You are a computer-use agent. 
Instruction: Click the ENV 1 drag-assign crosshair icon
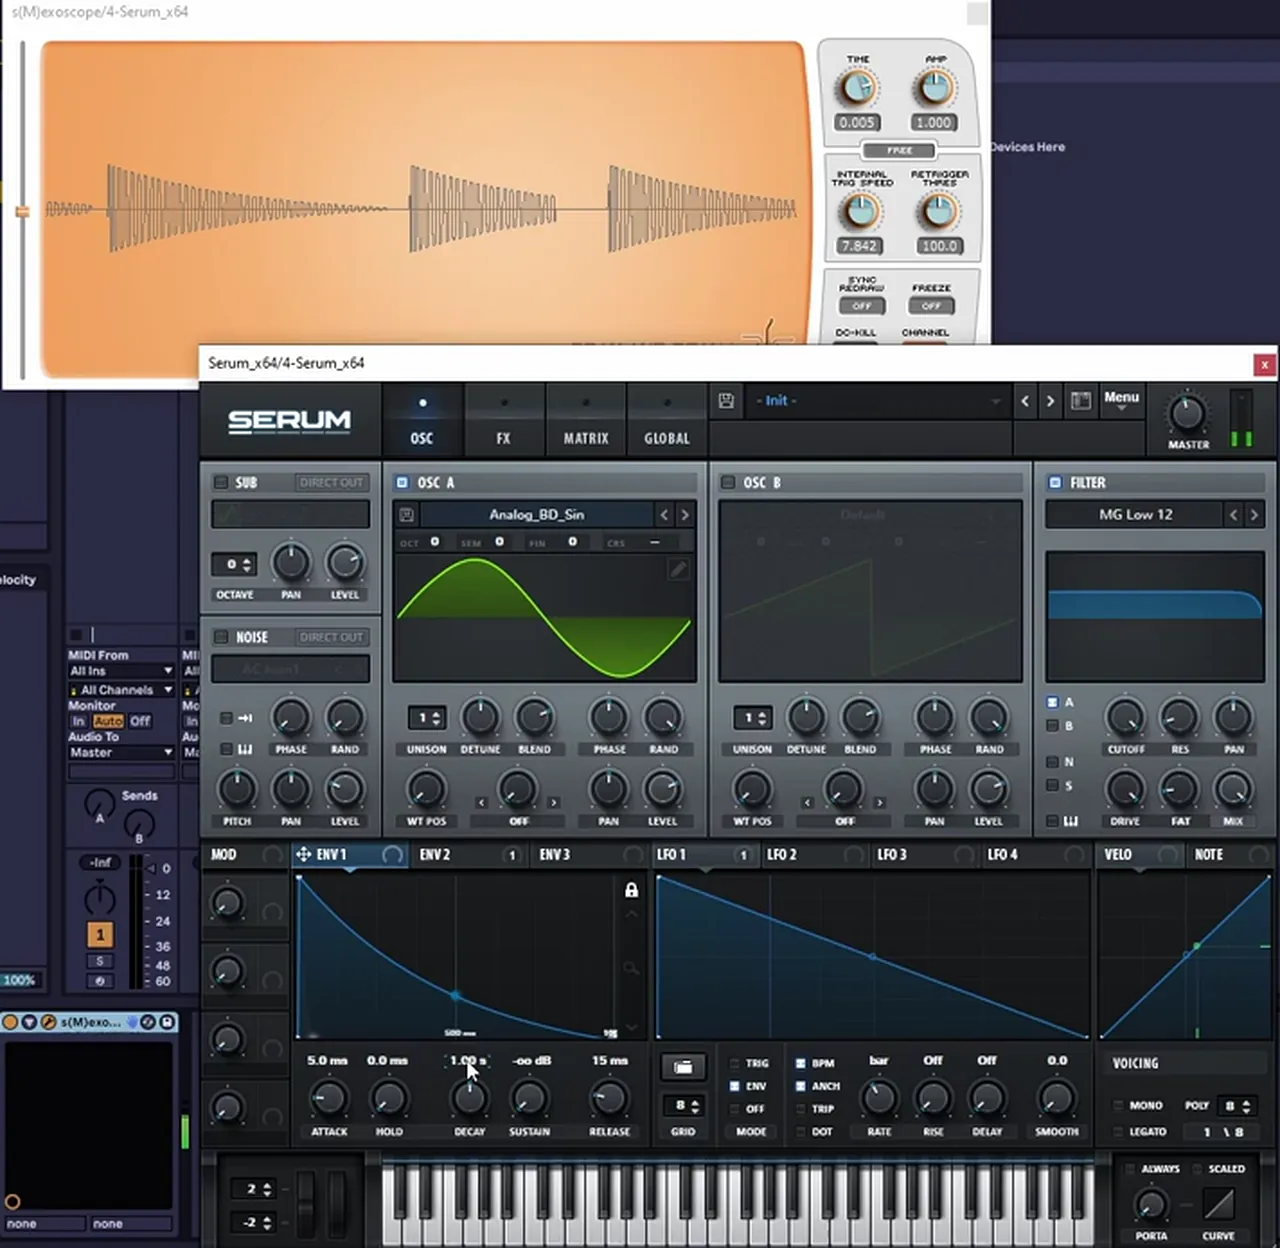tap(303, 855)
